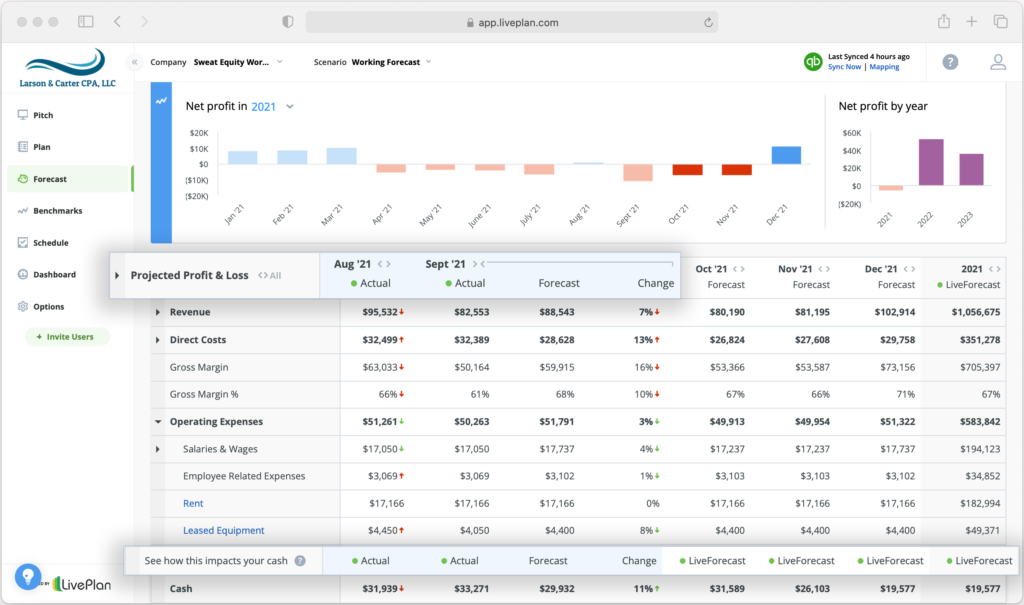Open help with the question-mark icon

tap(948, 62)
